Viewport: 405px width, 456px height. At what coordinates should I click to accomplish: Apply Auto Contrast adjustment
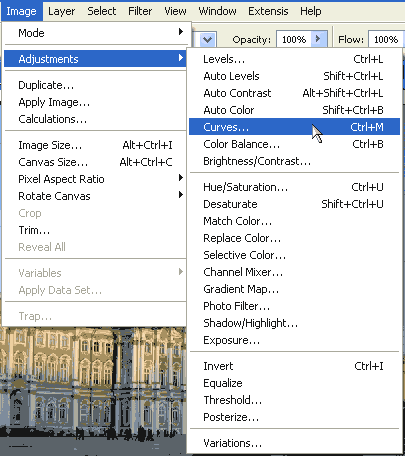[x=294, y=93]
